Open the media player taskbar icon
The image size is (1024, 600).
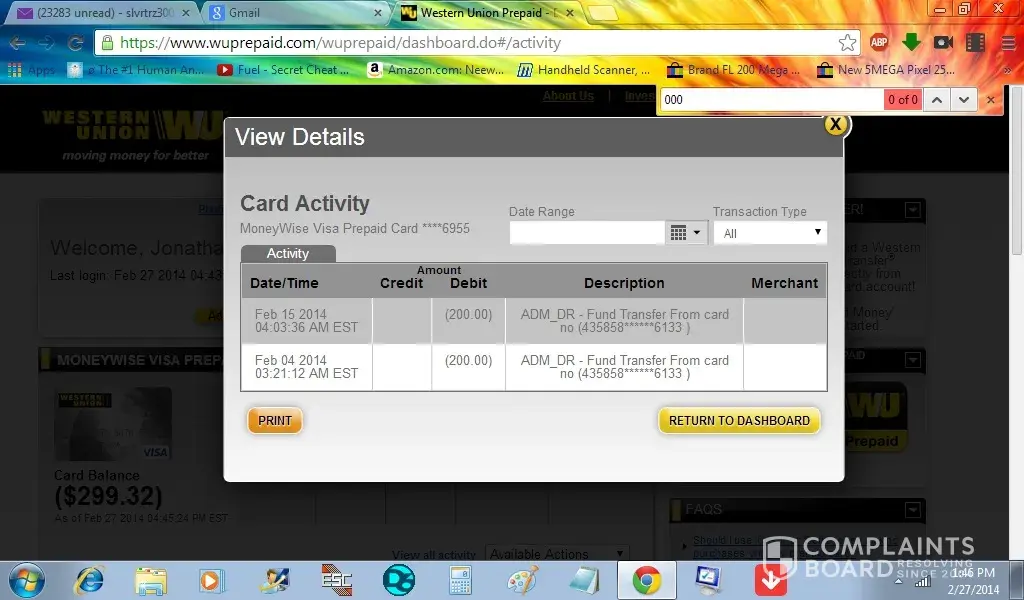tap(212, 580)
